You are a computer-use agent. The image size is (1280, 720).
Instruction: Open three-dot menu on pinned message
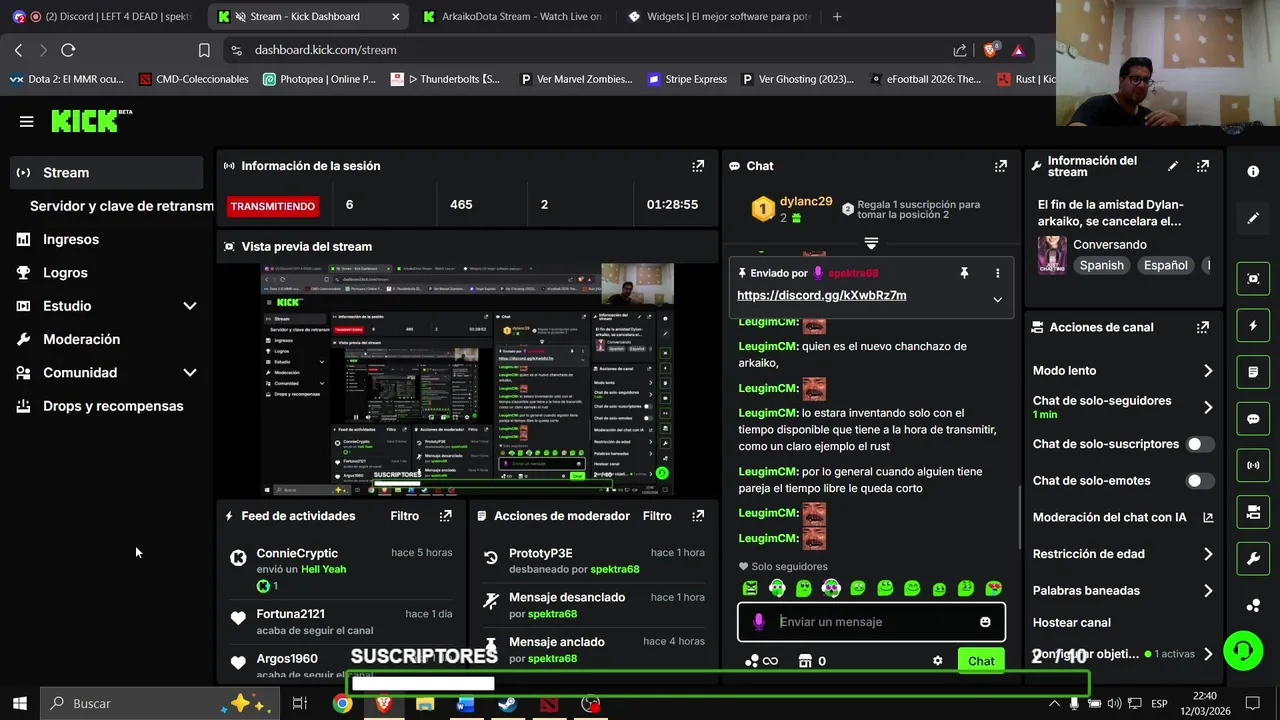(x=997, y=273)
